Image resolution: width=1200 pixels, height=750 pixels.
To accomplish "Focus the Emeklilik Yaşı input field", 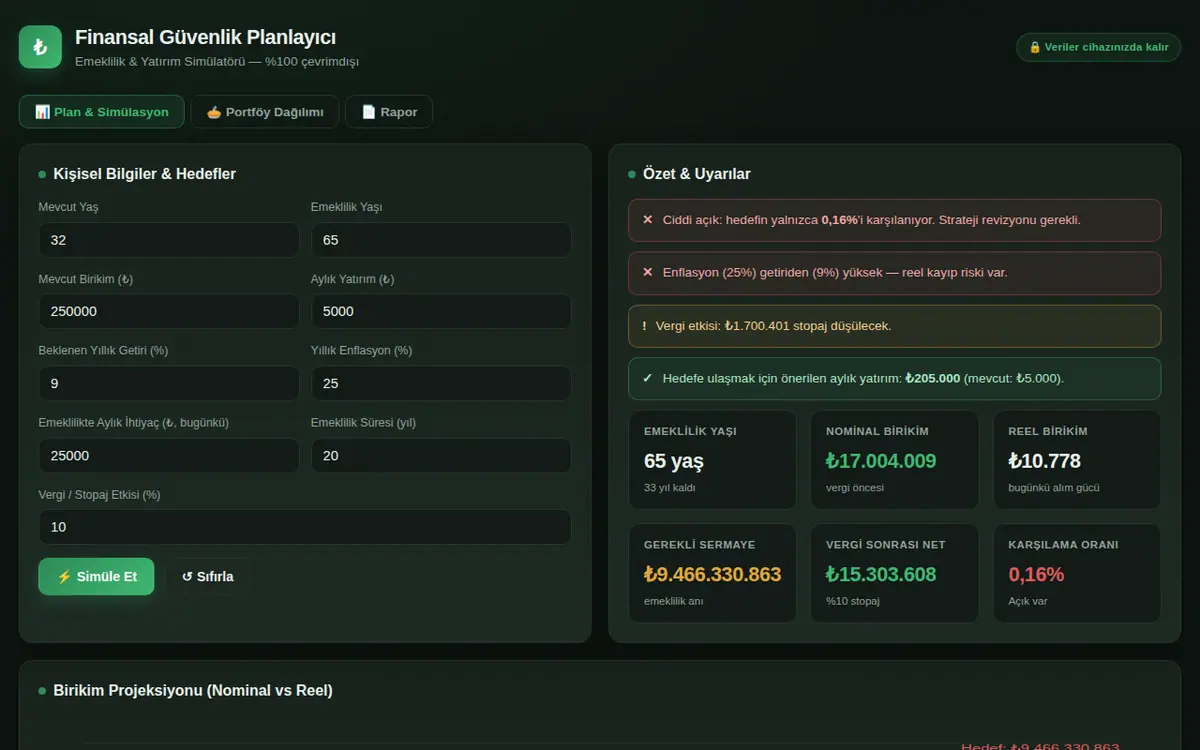I will pos(441,240).
